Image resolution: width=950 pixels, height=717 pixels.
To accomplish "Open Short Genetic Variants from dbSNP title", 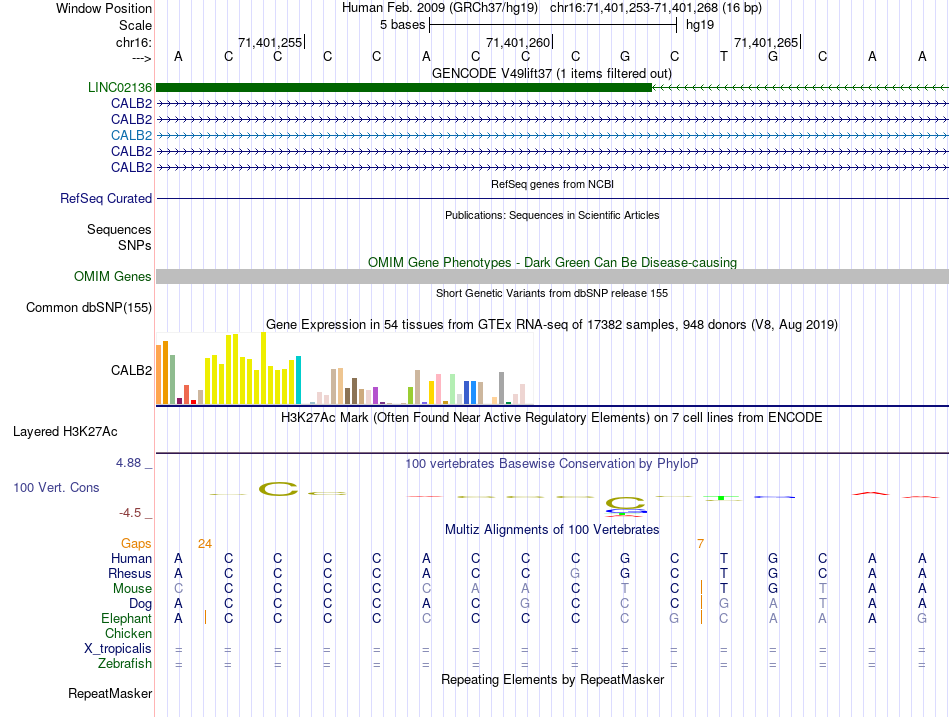I will 552,293.
